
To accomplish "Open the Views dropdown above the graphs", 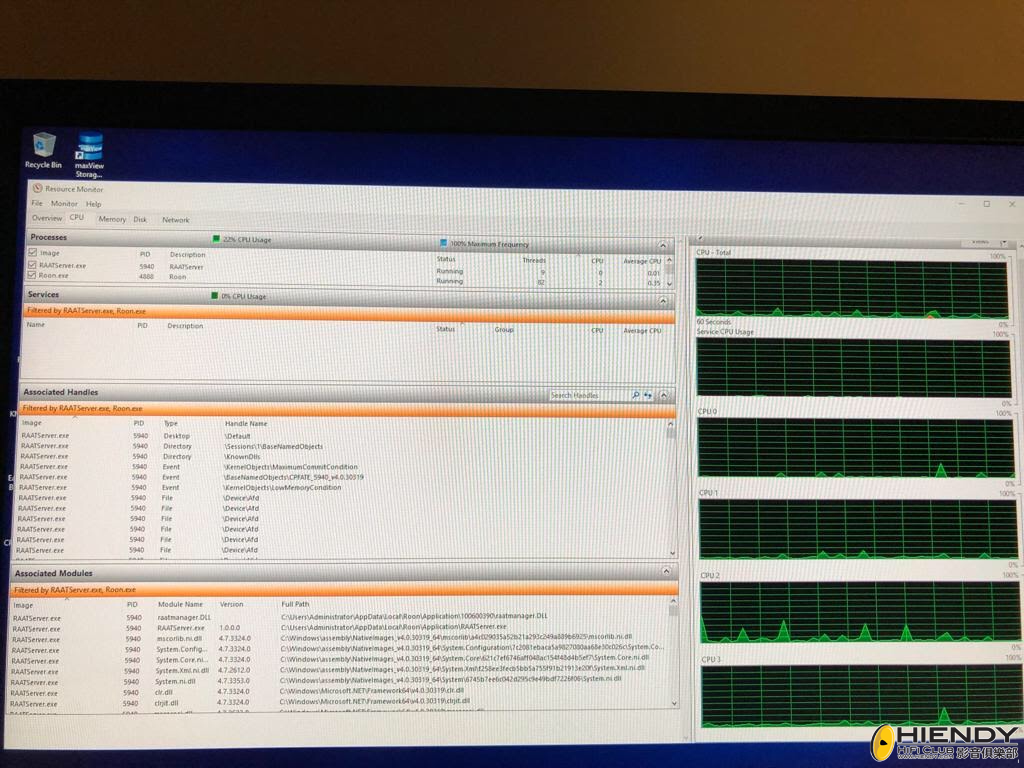I will coord(985,241).
